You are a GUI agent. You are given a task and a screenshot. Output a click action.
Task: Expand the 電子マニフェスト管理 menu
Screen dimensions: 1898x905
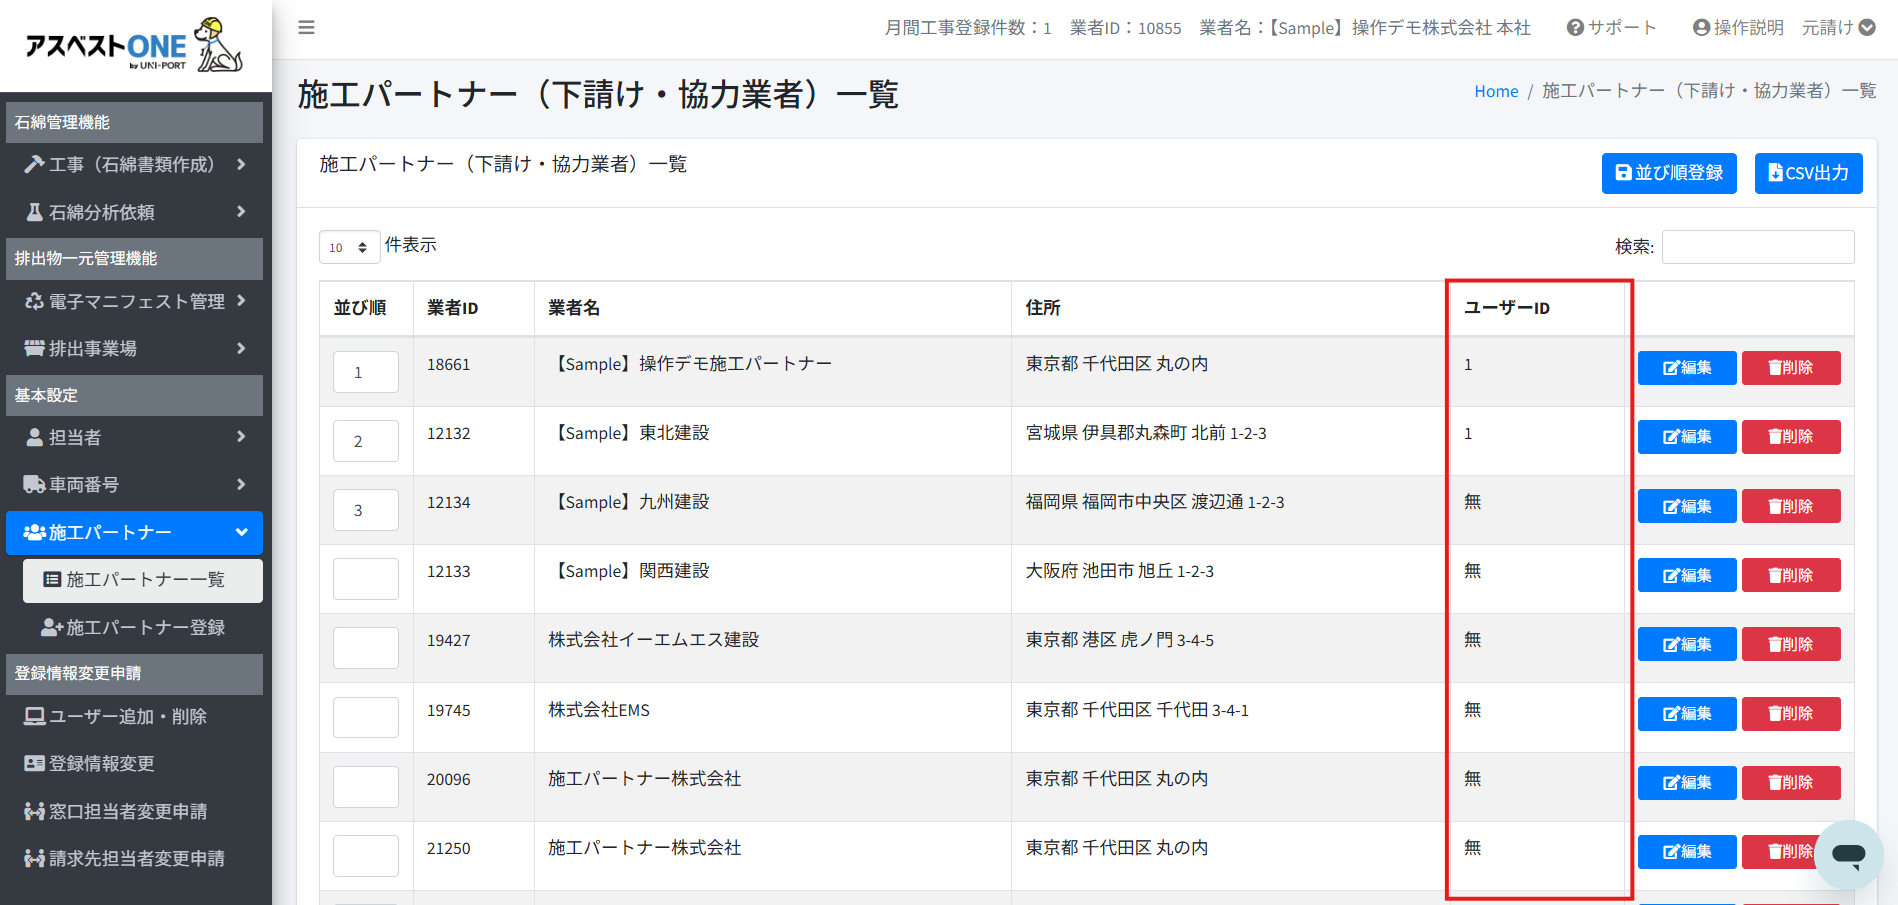point(134,301)
